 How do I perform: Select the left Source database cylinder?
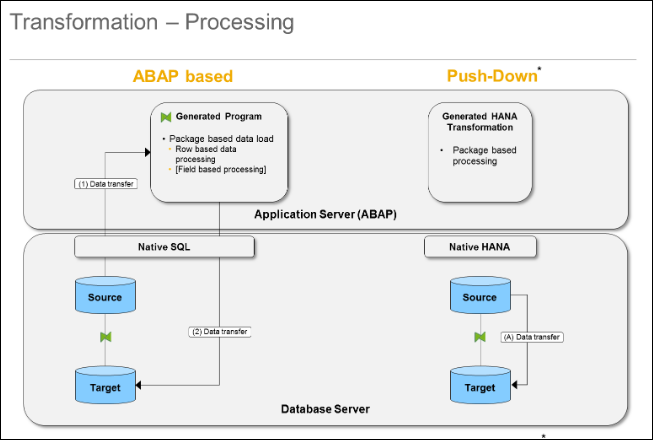(105, 295)
